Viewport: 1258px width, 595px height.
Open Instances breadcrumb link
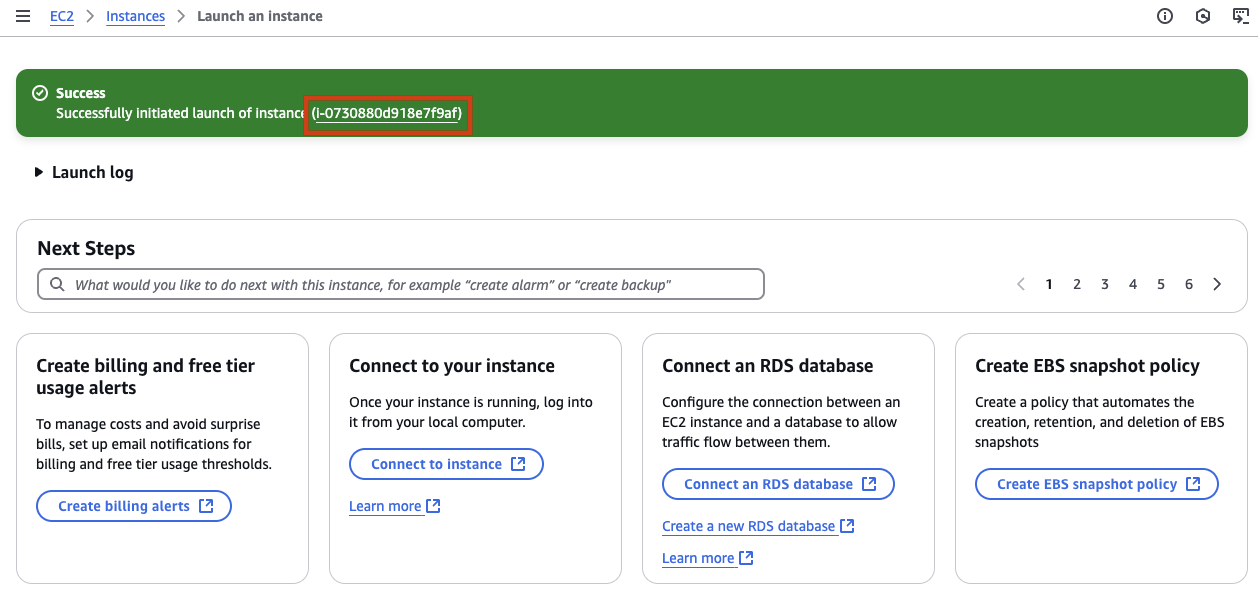135,16
